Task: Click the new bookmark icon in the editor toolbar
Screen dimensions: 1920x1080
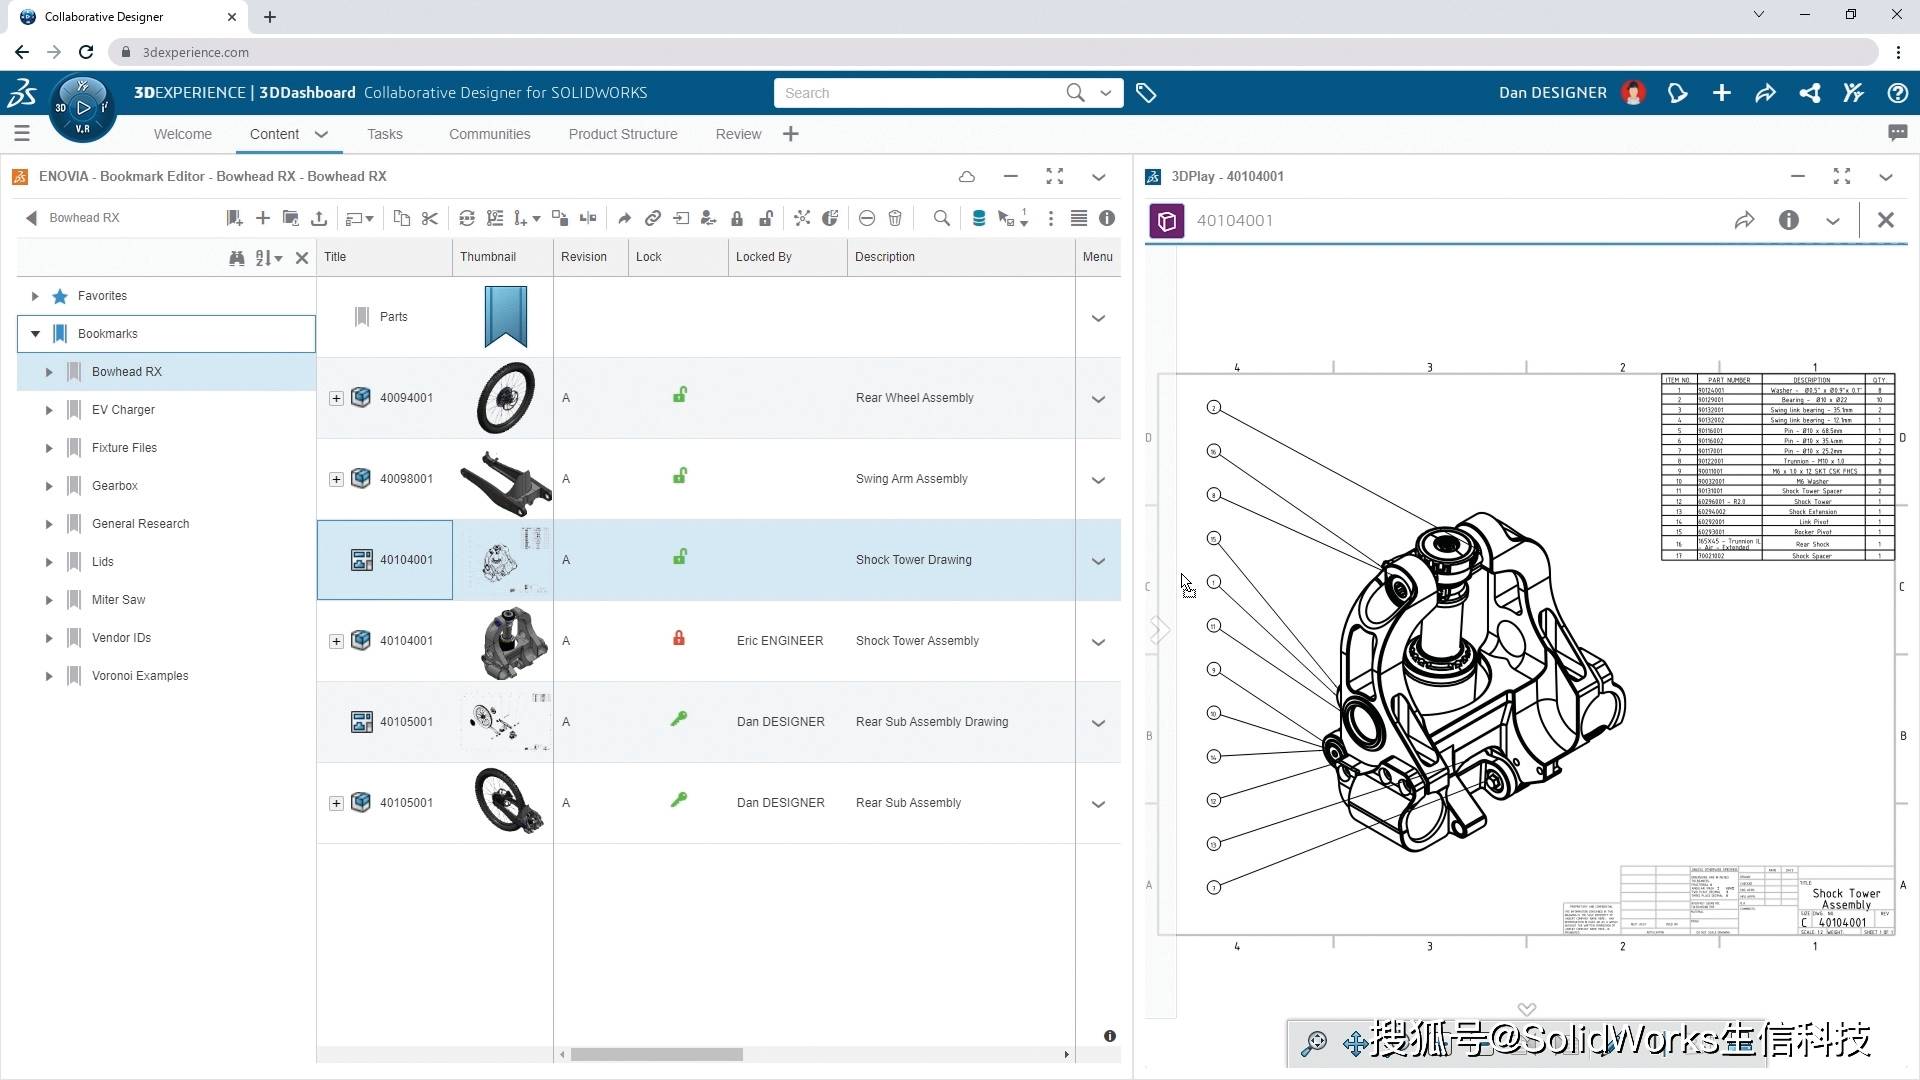Action: click(x=234, y=218)
